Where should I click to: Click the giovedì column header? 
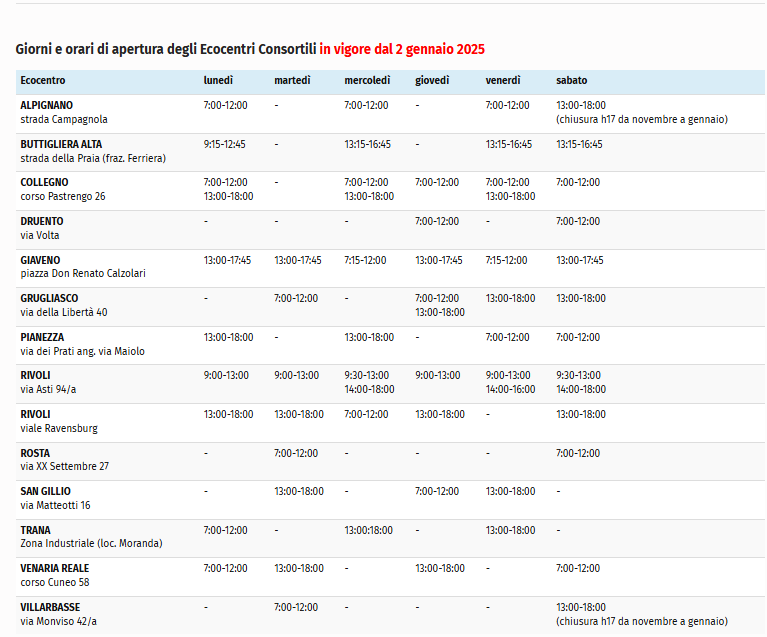(432, 80)
